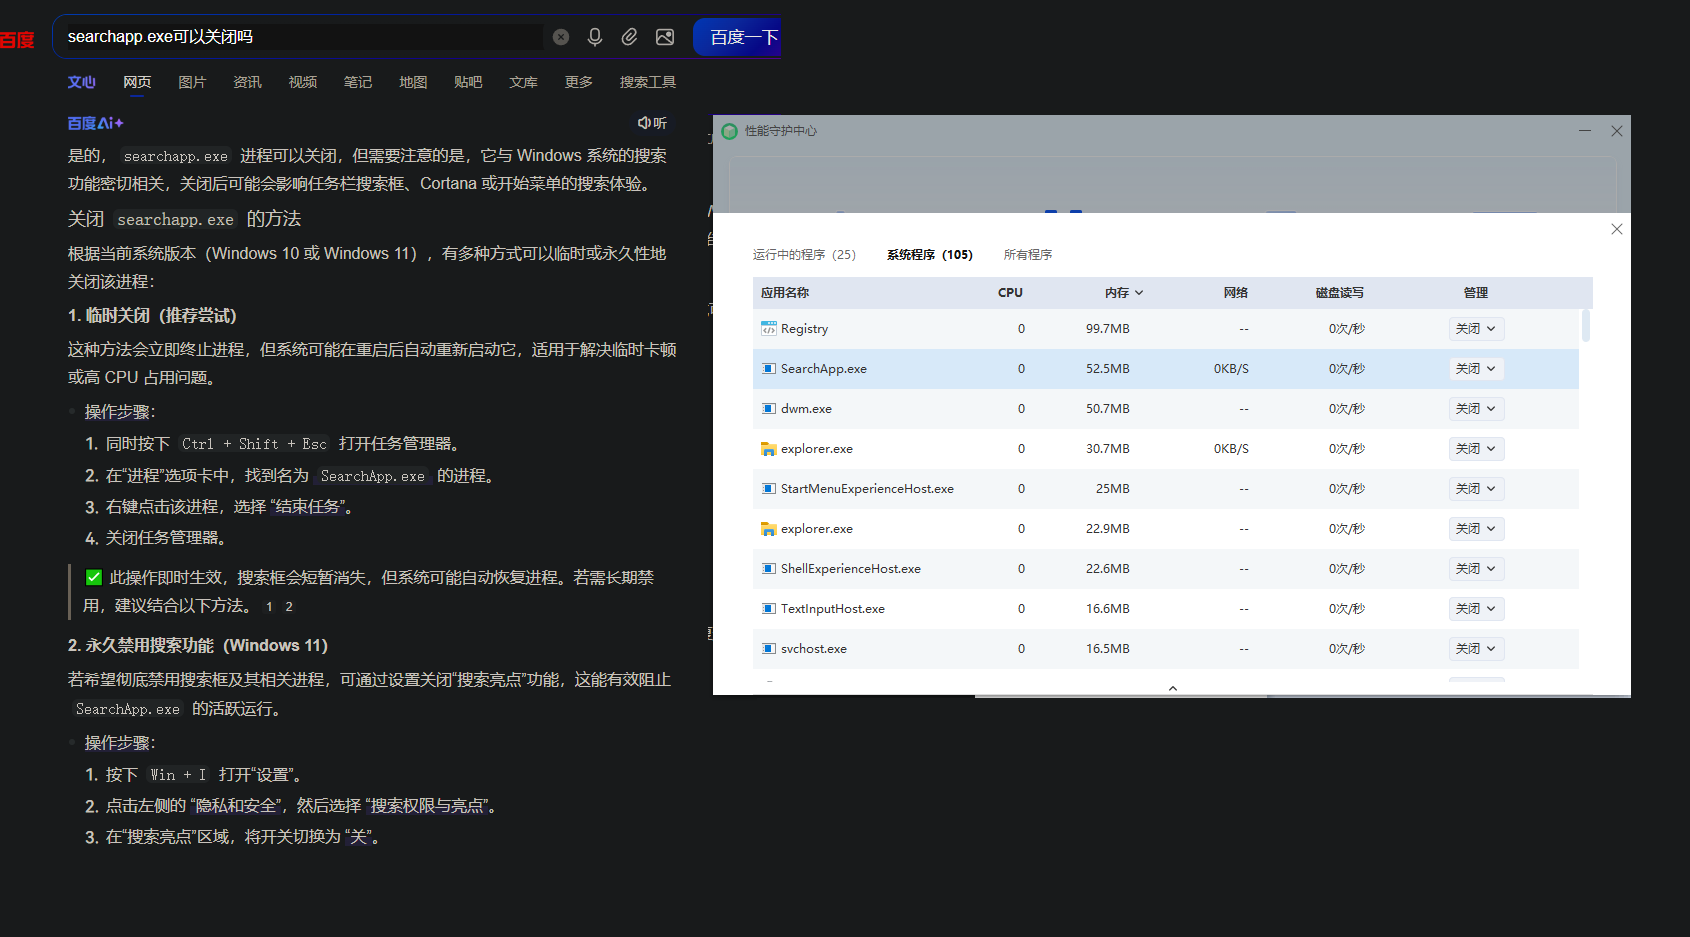Click the Baidu logo
The image size is (1690, 937).
coord(17,40)
